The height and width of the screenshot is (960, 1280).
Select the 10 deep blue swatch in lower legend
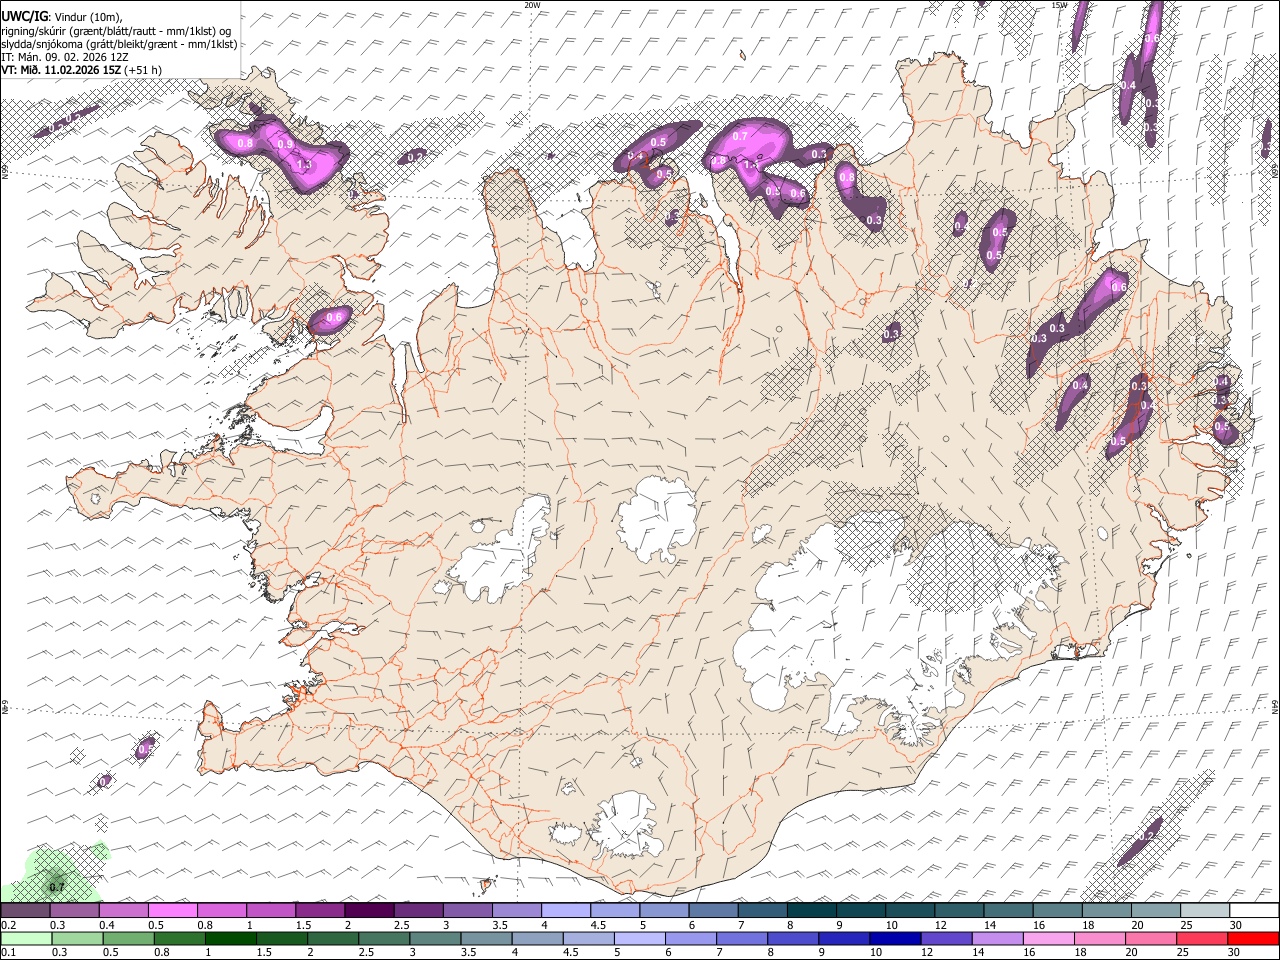click(896, 938)
